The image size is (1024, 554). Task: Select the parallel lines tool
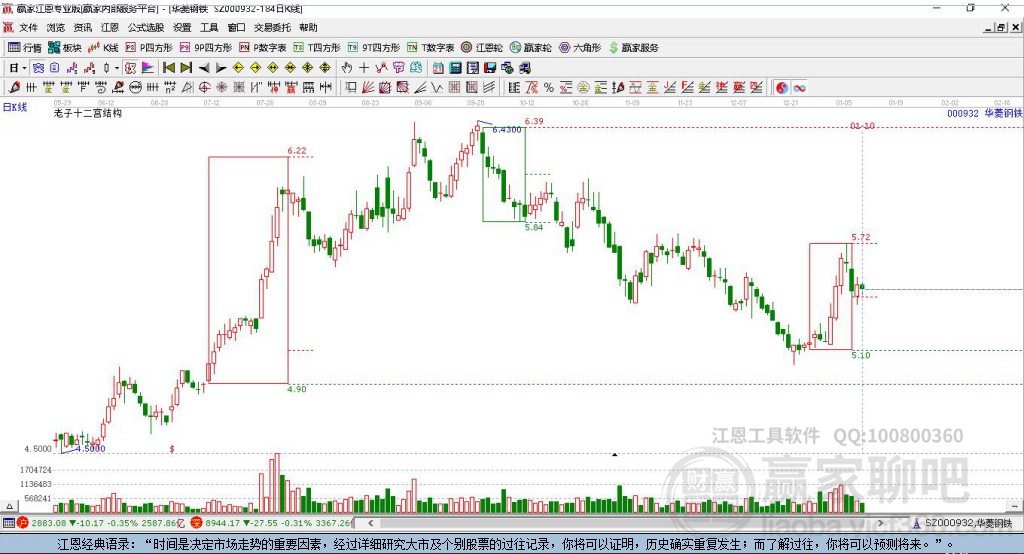(x=489, y=87)
